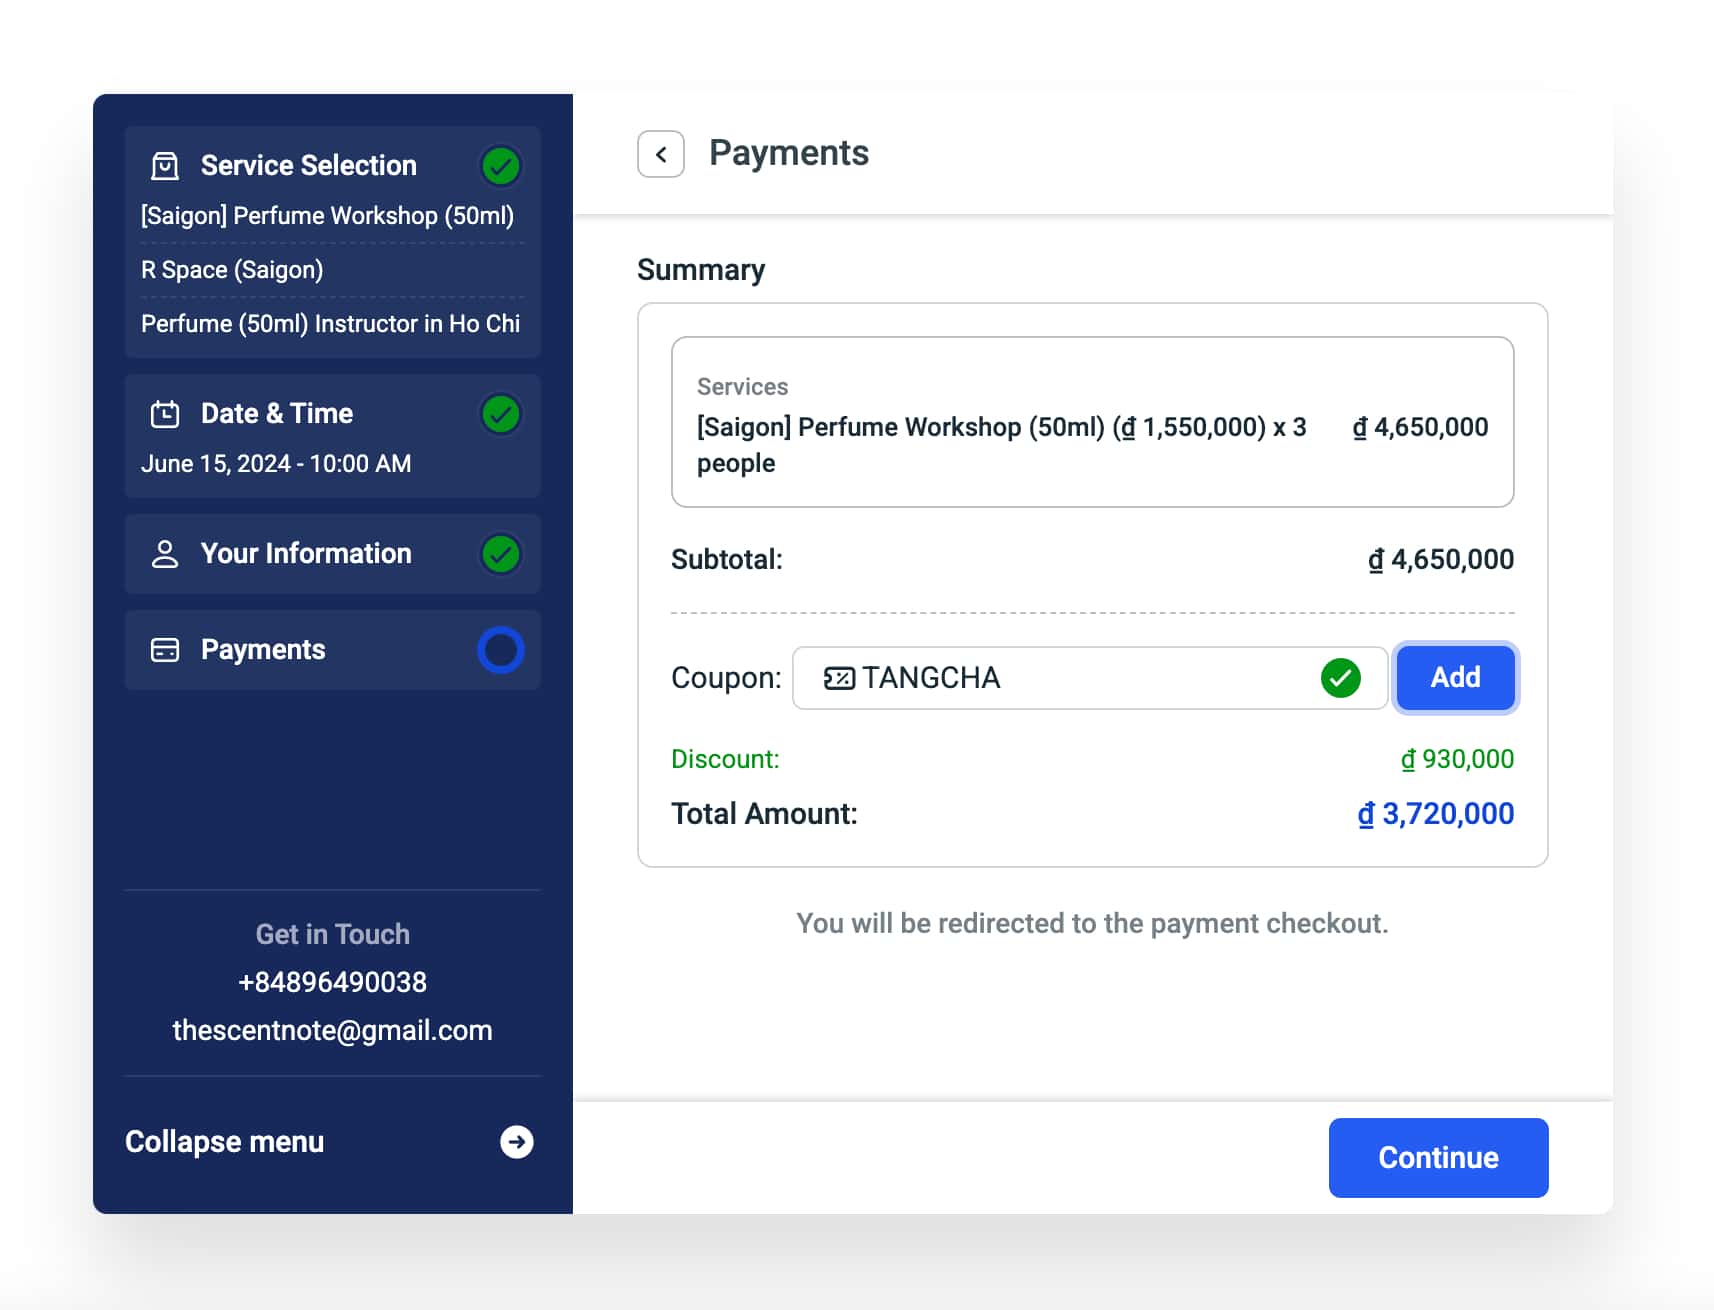Open the Your Information step
Viewport: 1714px width, 1310px height.
pyautogui.click(x=306, y=554)
